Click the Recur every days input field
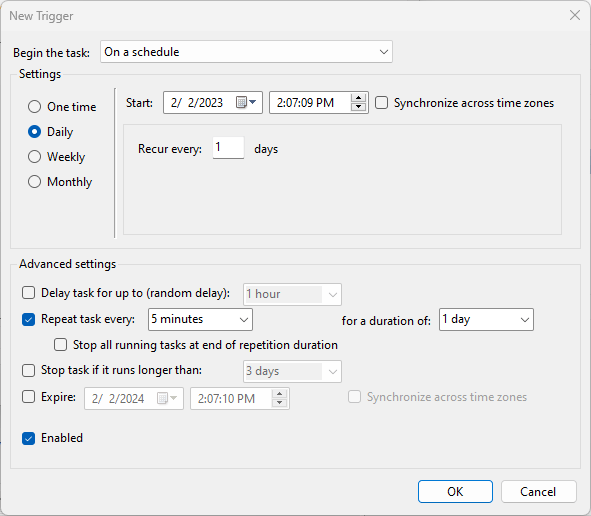591x516 pixels. (x=228, y=148)
